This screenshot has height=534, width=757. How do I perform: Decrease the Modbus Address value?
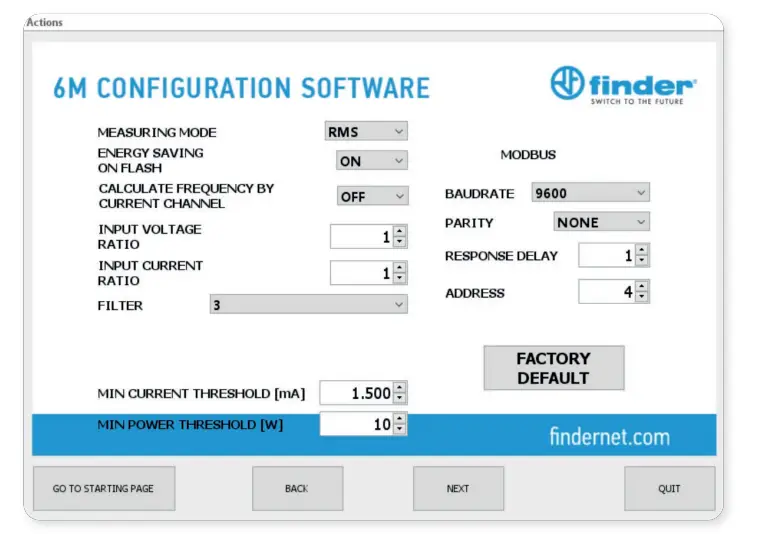point(642,297)
